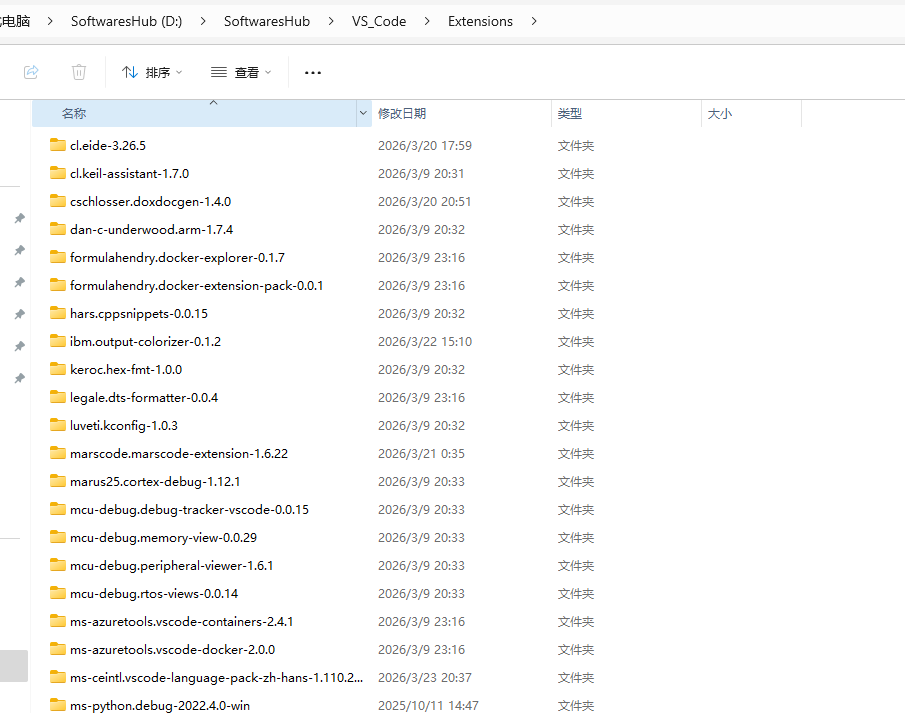
Task: Click the date 2026/3/22 15:10
Action: click(425, 342)
